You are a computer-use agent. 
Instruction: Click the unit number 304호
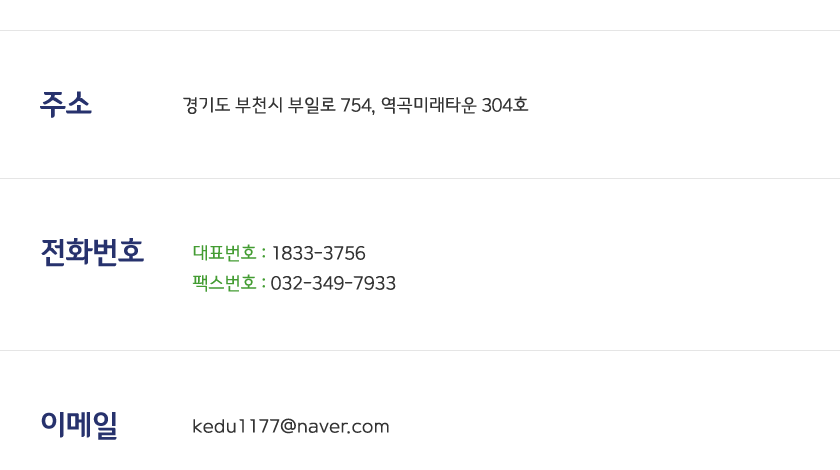pyautogui.click(x=505, y=105)
